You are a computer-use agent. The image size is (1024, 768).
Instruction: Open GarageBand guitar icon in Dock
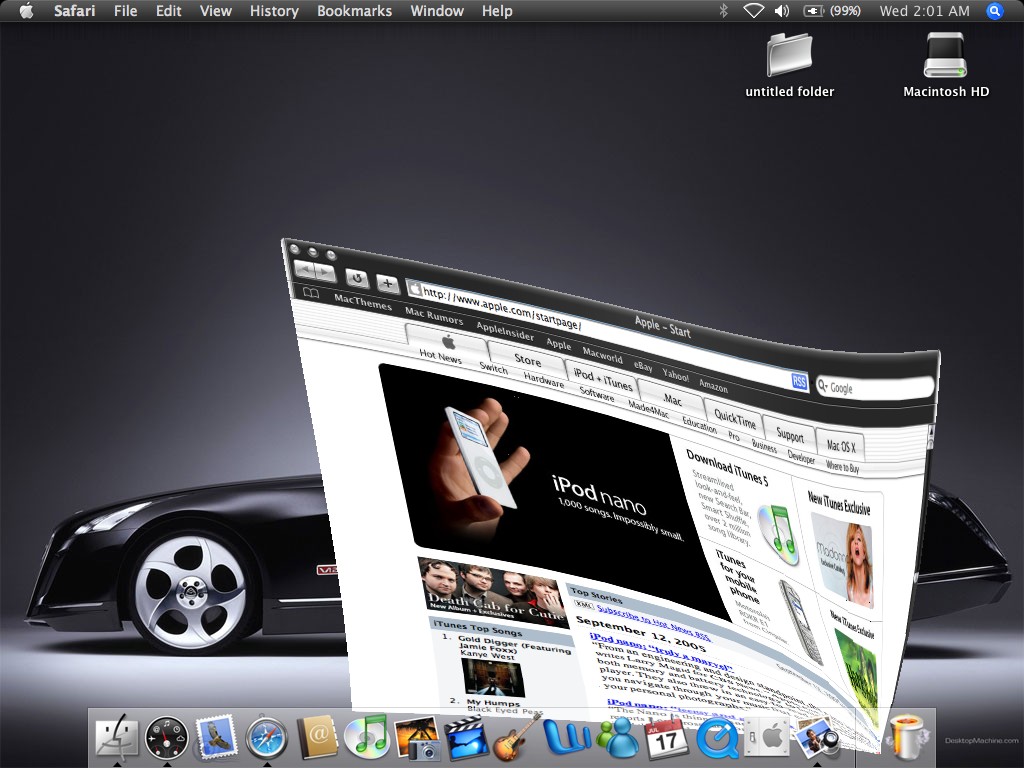(x=516, y=738)
